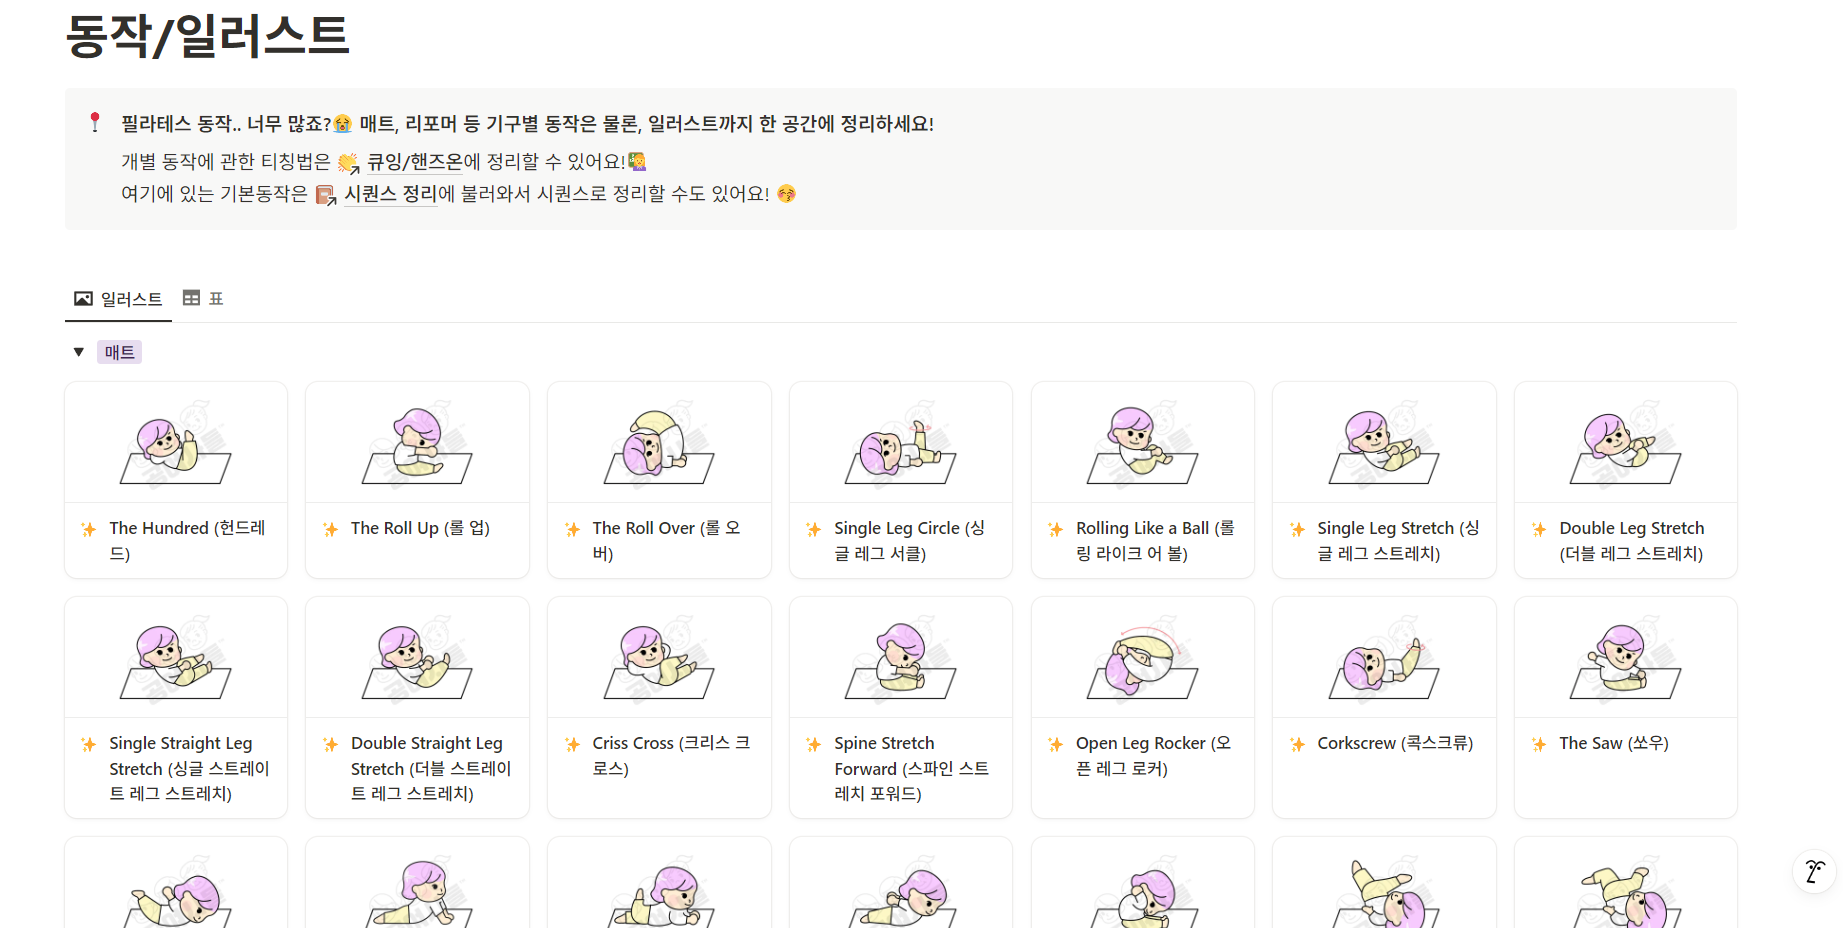Click the pin emoji in the callout box
The height and width of the screenshot is (928, 1843).
click(x=95, y=123)
